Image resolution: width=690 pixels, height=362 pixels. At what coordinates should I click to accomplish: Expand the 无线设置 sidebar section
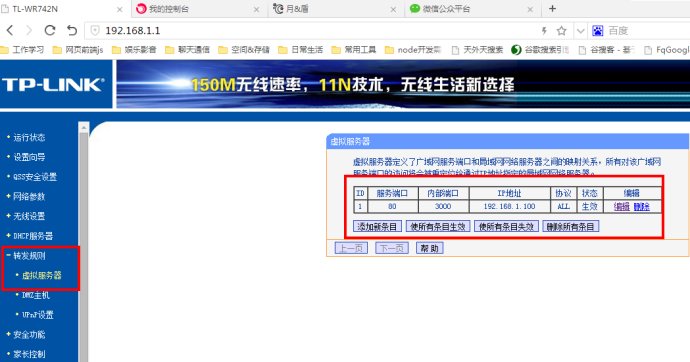(29, 216)
